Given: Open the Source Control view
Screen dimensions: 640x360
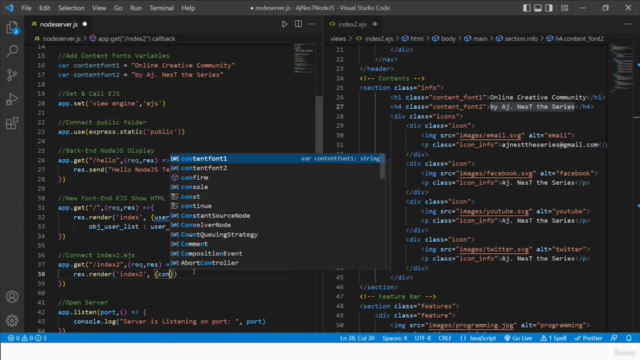Looking at the screenshot, I should click(x=12, y=75).
